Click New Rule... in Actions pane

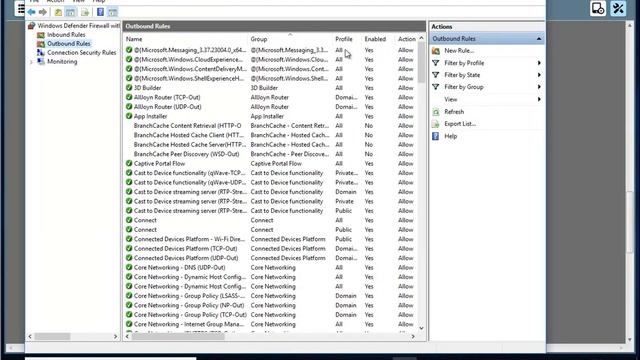(459, 51)
